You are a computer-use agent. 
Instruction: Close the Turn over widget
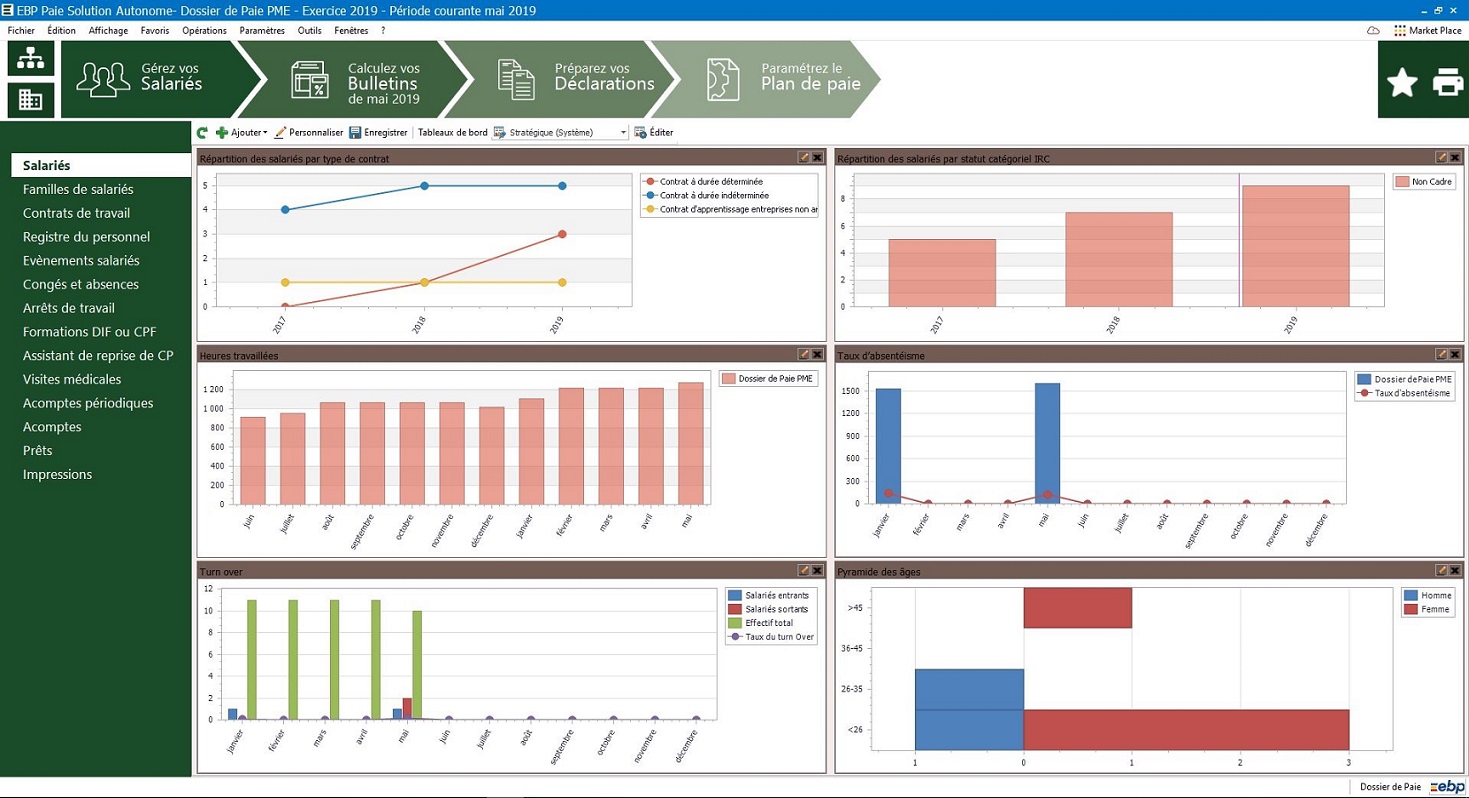pos(817,570)
